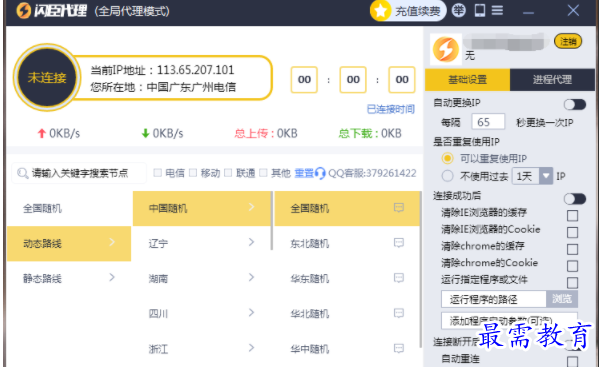Check 清除IE浏览器的缓存 checkbox

pyautogui.click(x=572, y=215)
